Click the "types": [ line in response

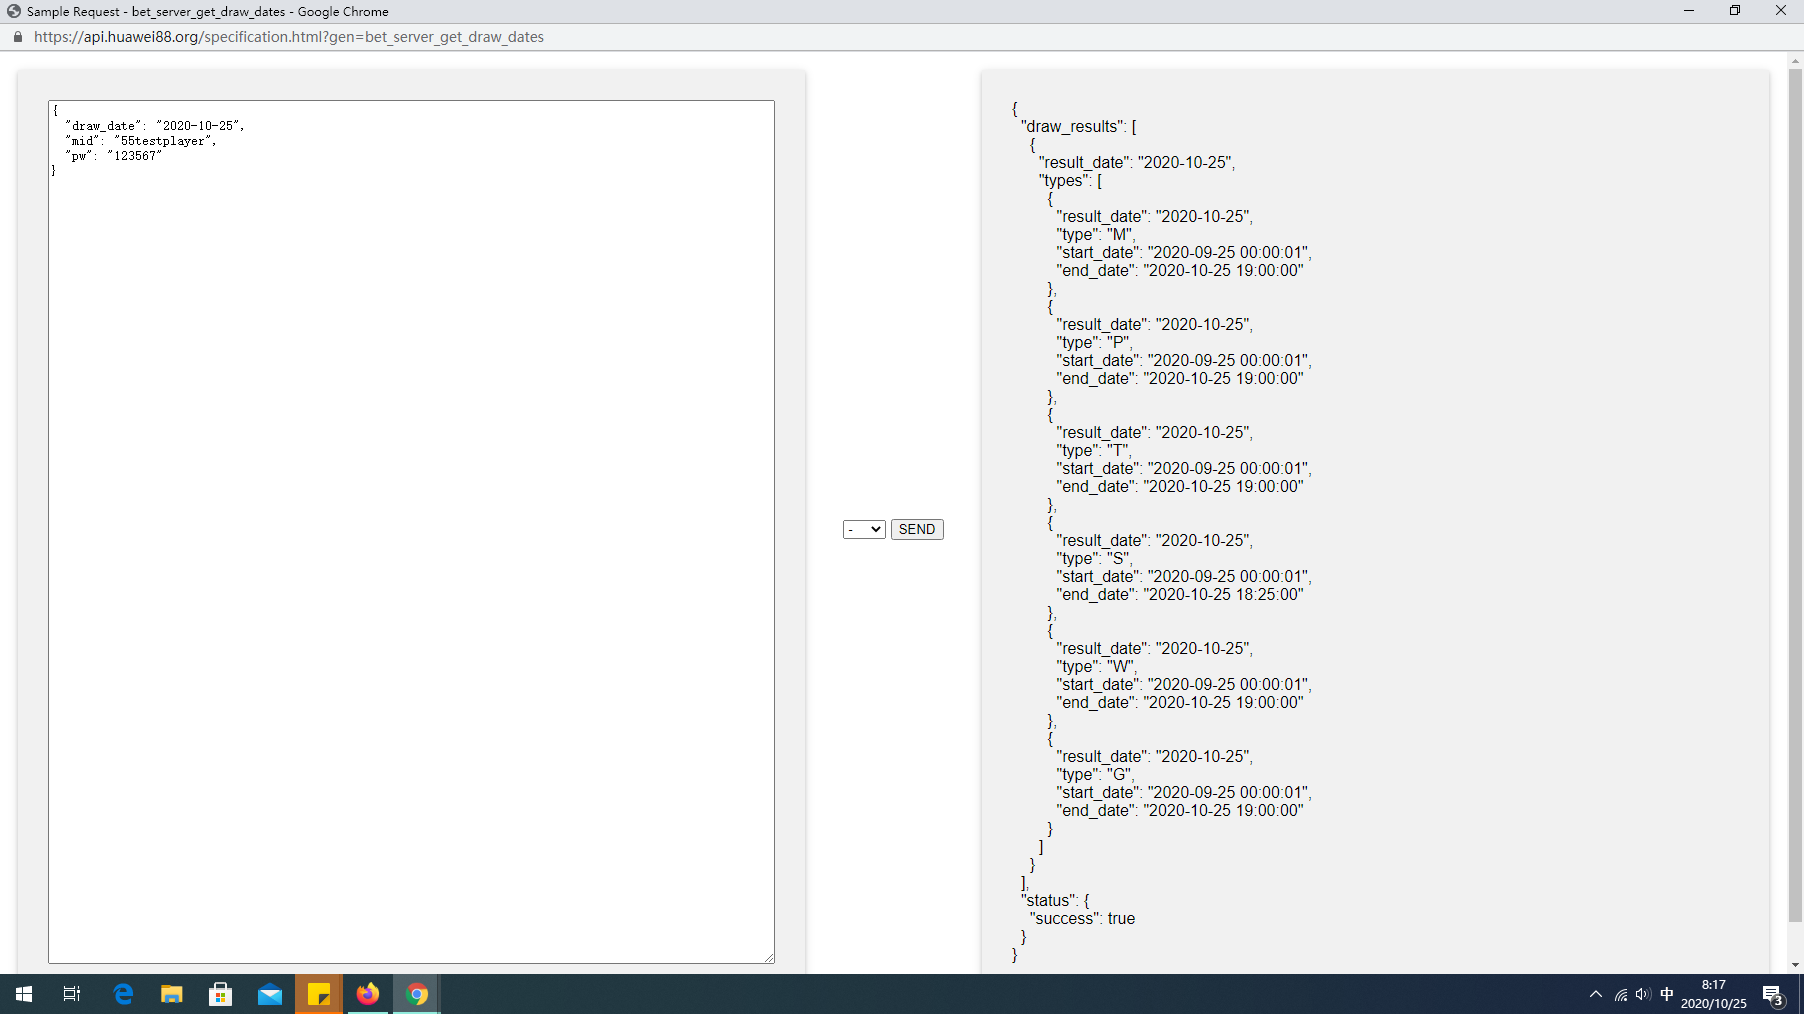(1070, 181)
